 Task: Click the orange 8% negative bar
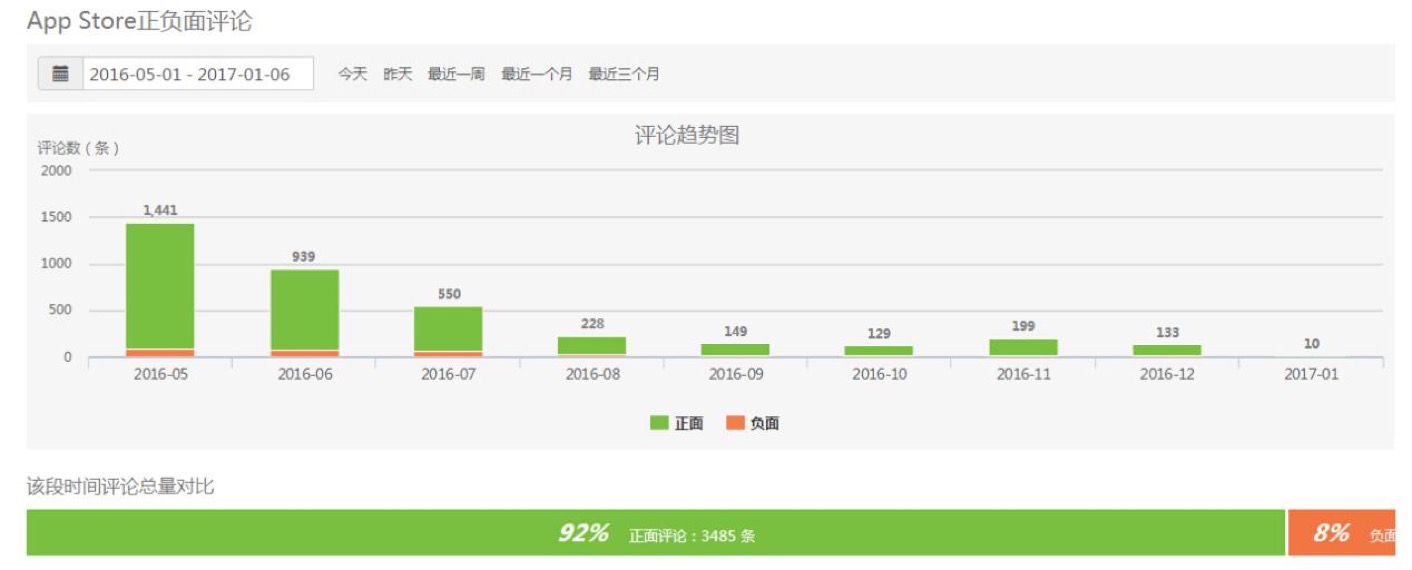1341,533
